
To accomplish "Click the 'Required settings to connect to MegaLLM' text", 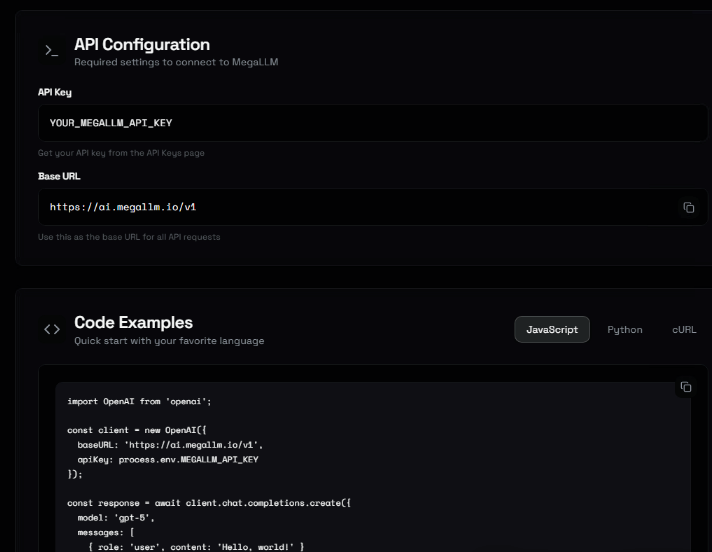I will (x=176, y=62).
